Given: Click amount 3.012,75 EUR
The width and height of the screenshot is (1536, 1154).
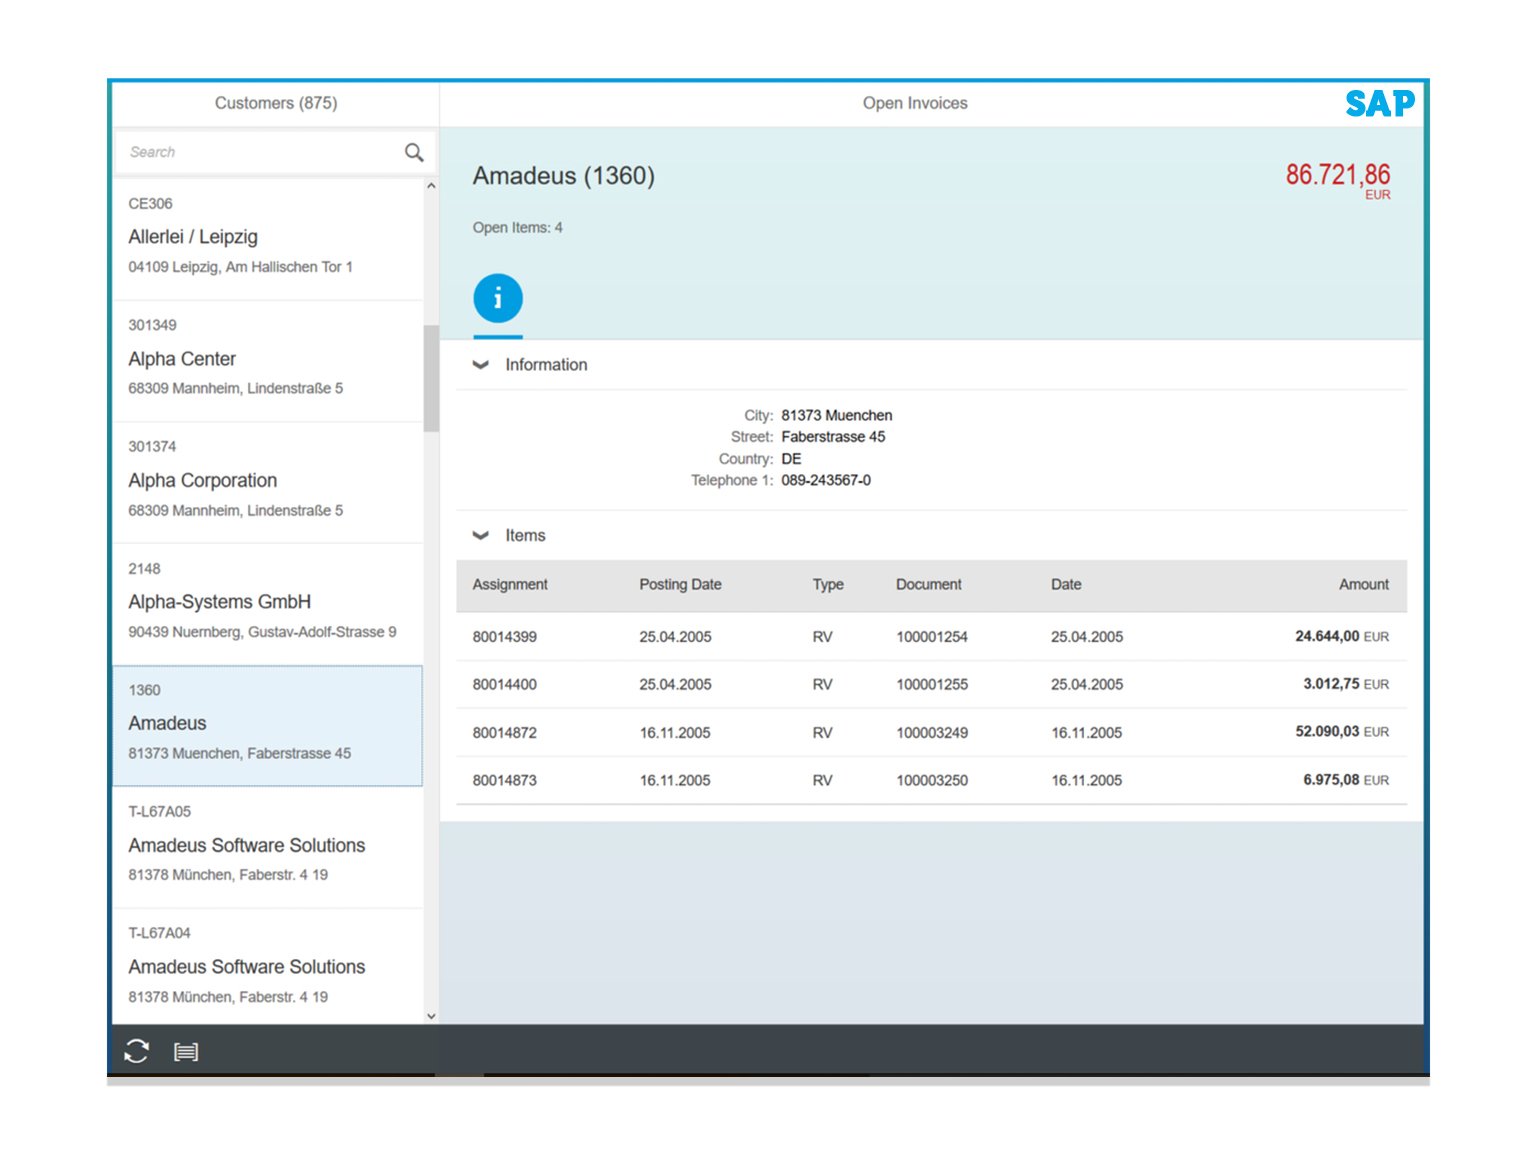Looking at the screenshot, I should click(x=1346, y=685).
